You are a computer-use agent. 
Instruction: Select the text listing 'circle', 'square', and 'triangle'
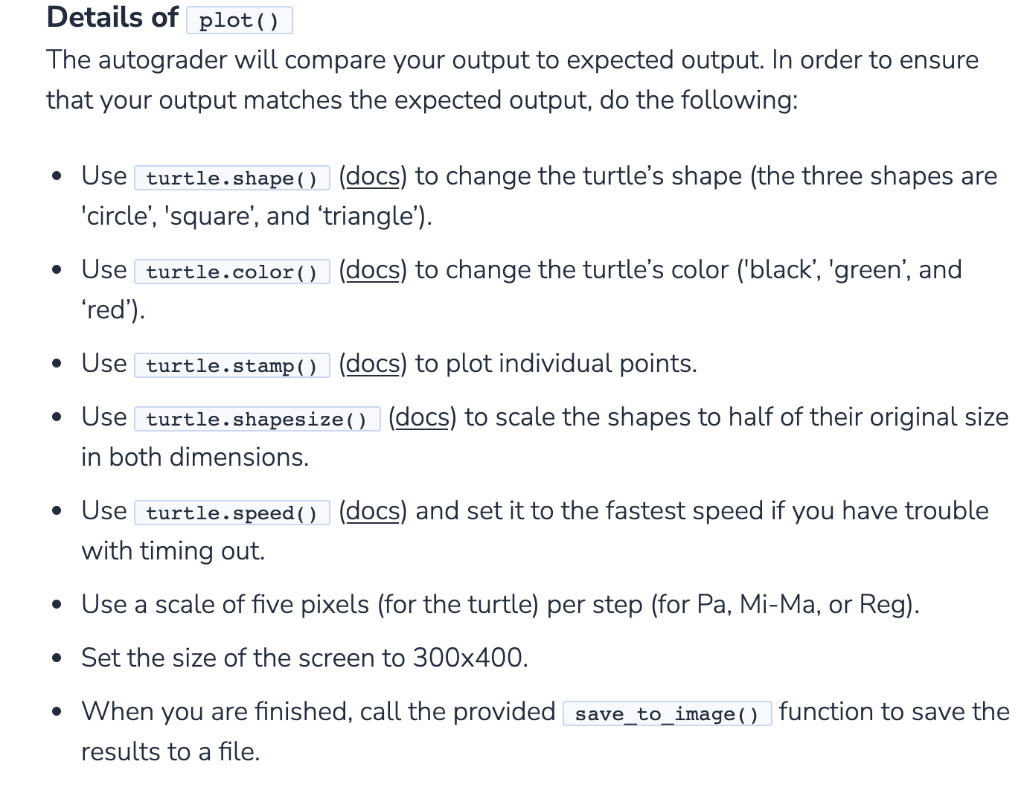[257, 216]
